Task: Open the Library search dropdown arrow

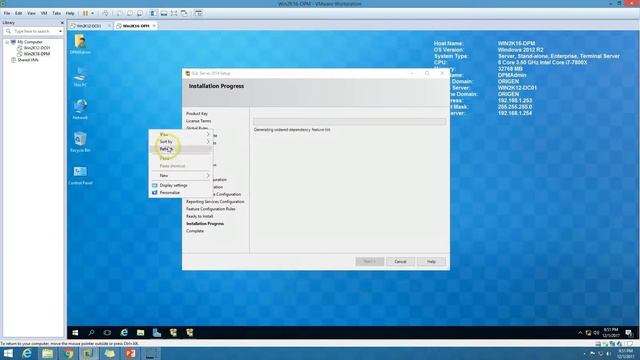Action: coord(60,31)
